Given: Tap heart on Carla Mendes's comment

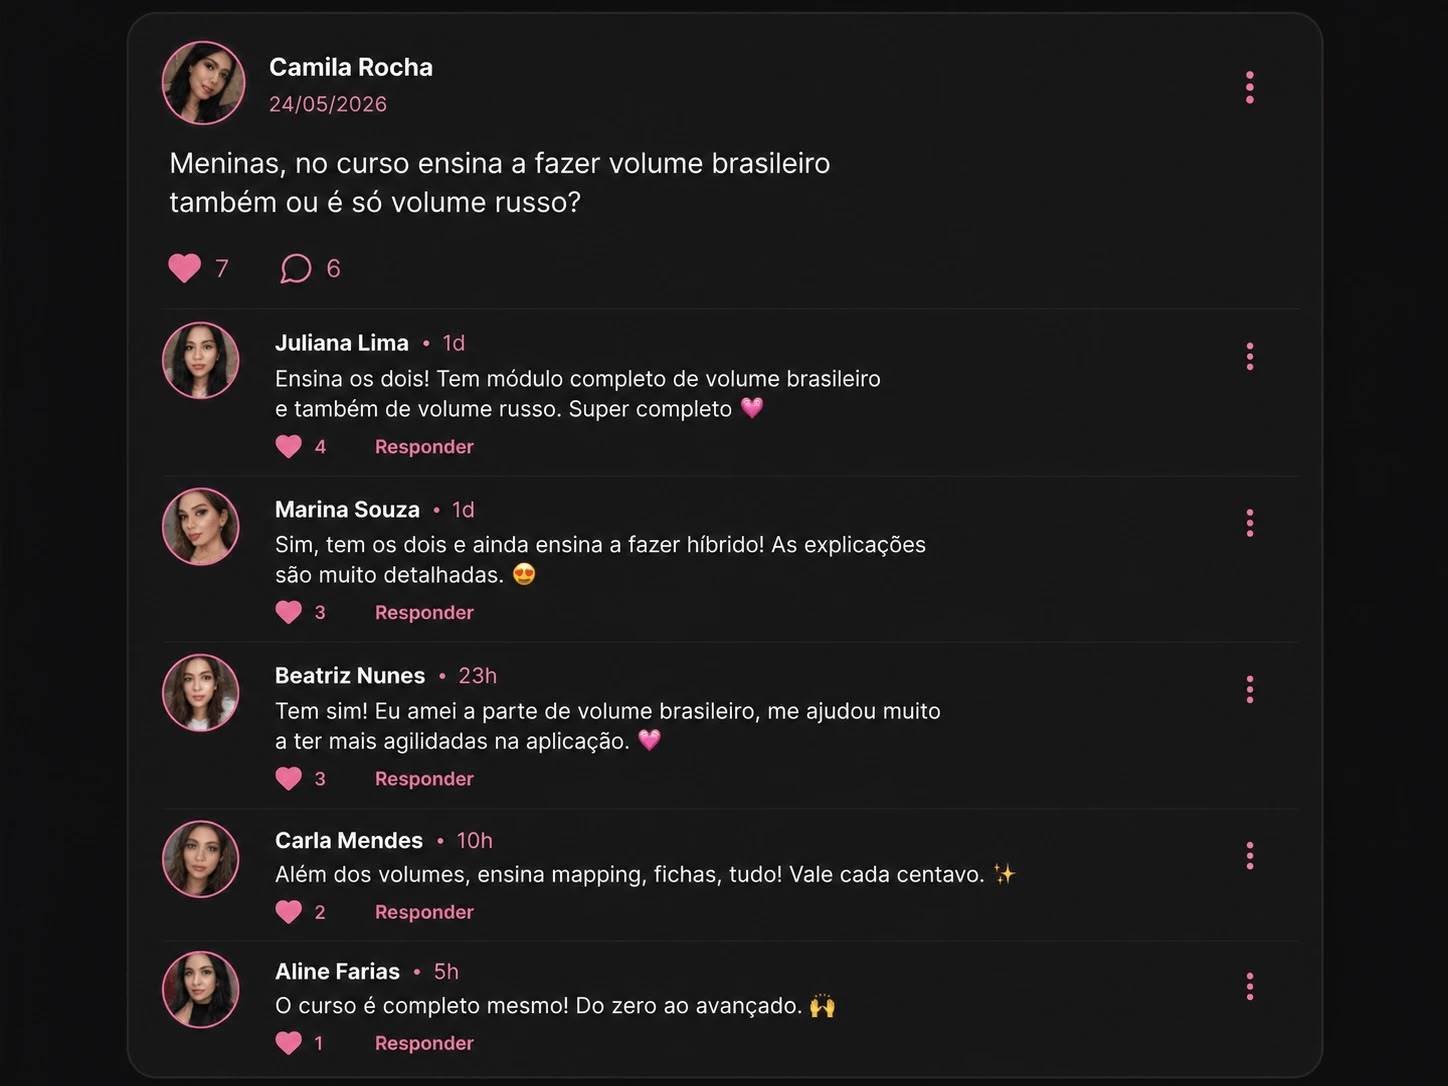Looking at the screenshot, I should click(289, 911).
